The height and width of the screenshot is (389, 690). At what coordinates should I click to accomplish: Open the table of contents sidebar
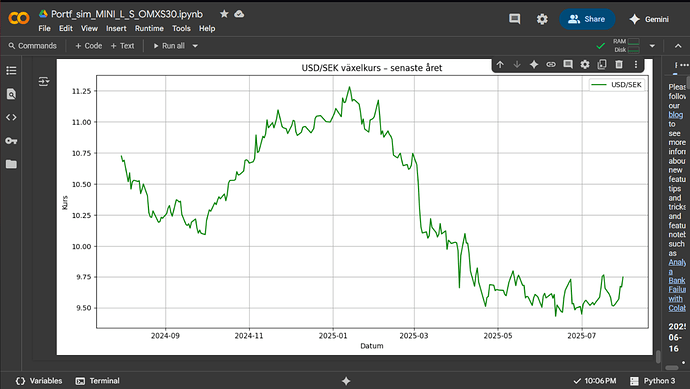pyautogui.click(x=11, y=70)
